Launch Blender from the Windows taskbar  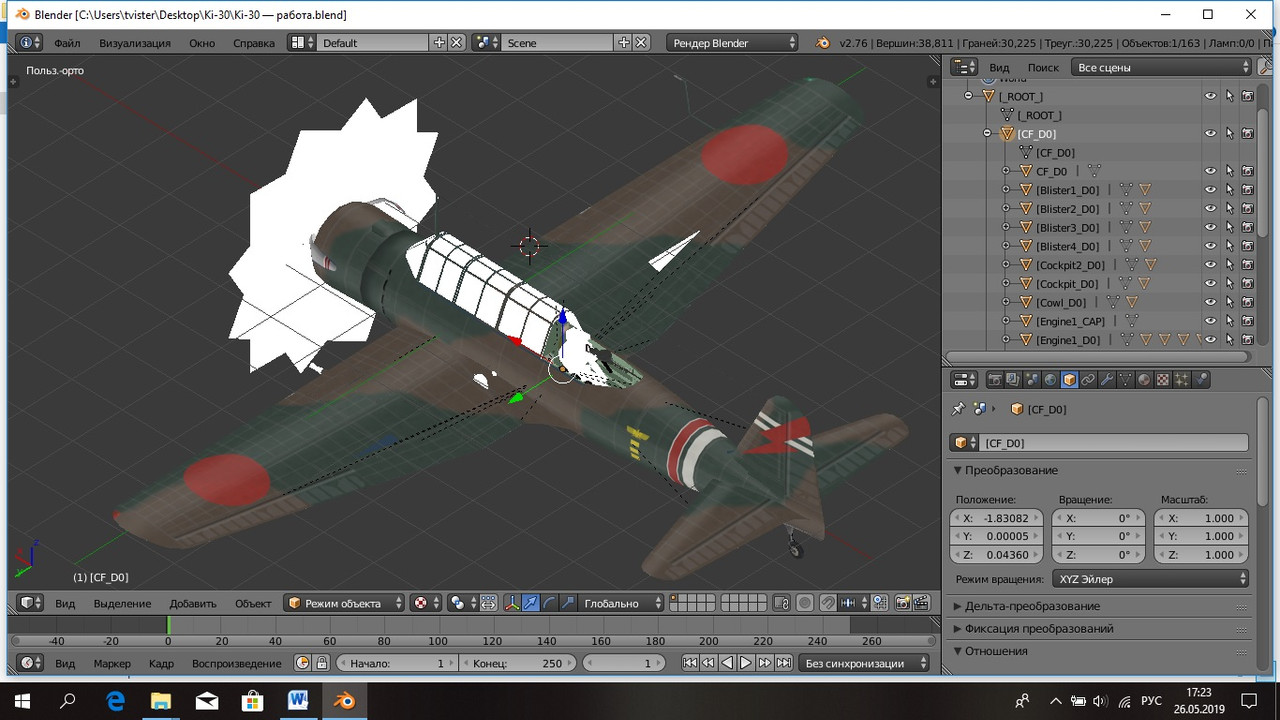(x=345, y=700)
